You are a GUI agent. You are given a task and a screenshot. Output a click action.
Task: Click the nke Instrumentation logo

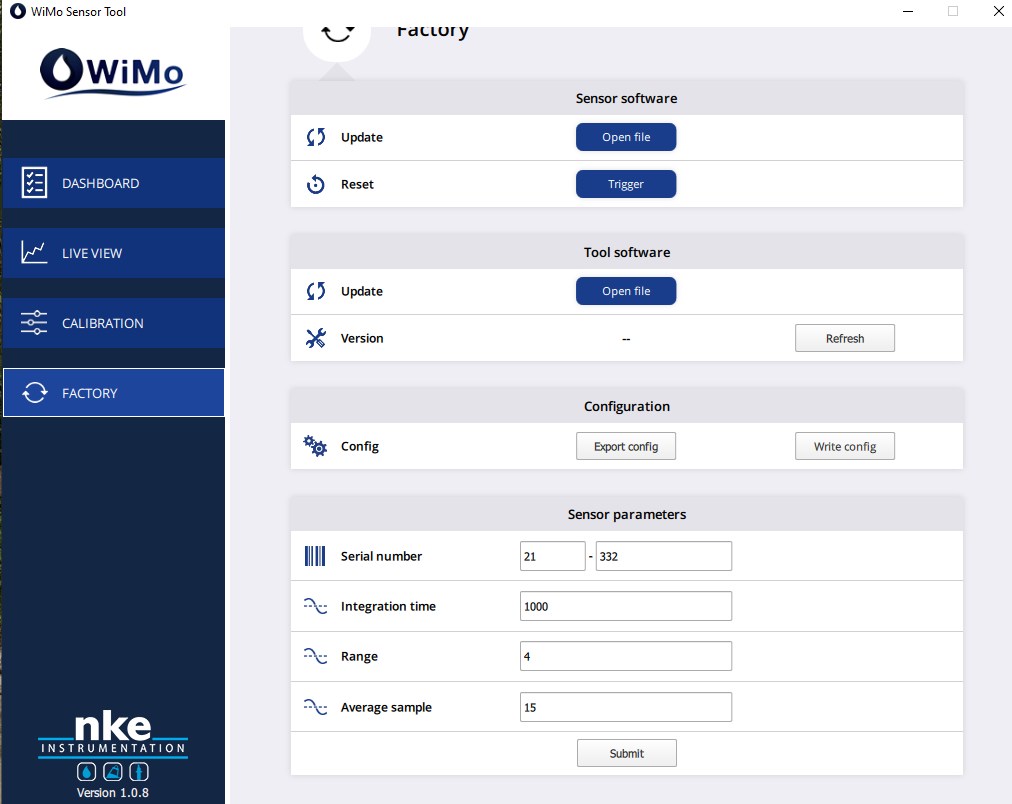tap(113, 735)
